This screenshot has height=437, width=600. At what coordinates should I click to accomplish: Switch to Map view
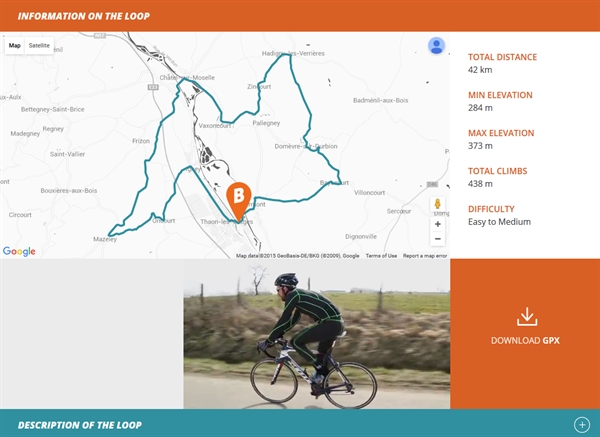(x=15, y=46)
